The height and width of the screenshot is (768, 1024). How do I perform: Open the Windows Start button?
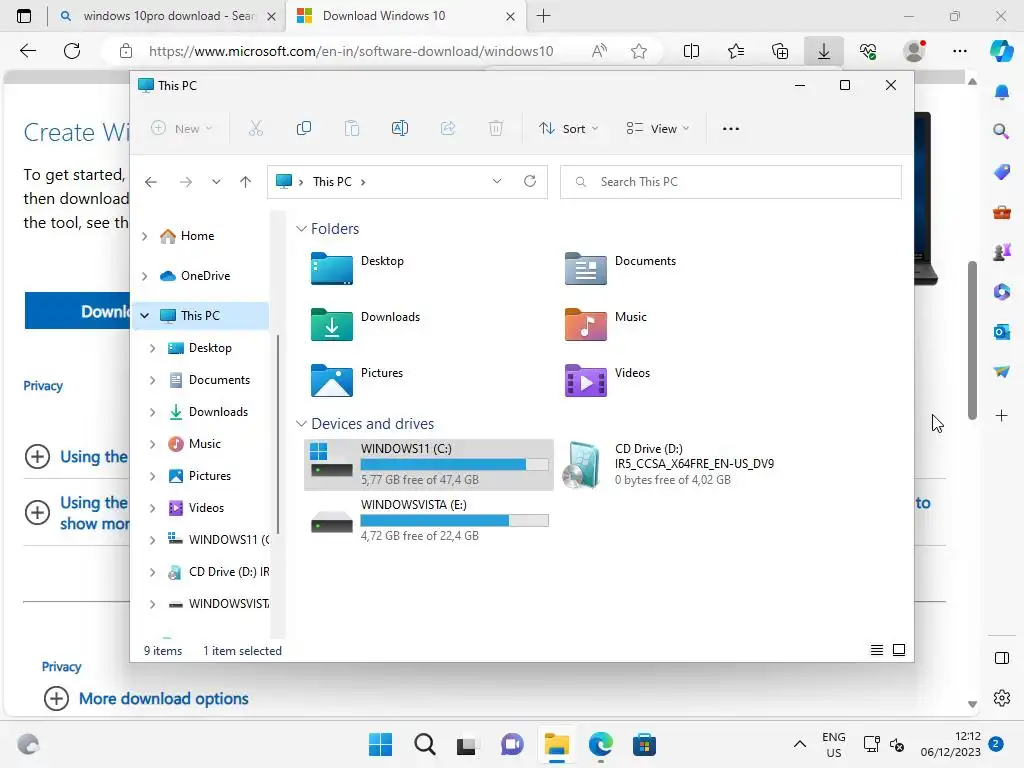pyautogui.click(x=380, y=744)
